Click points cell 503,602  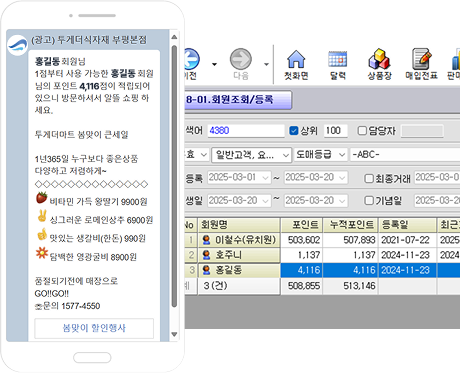(x=302, y=240)
